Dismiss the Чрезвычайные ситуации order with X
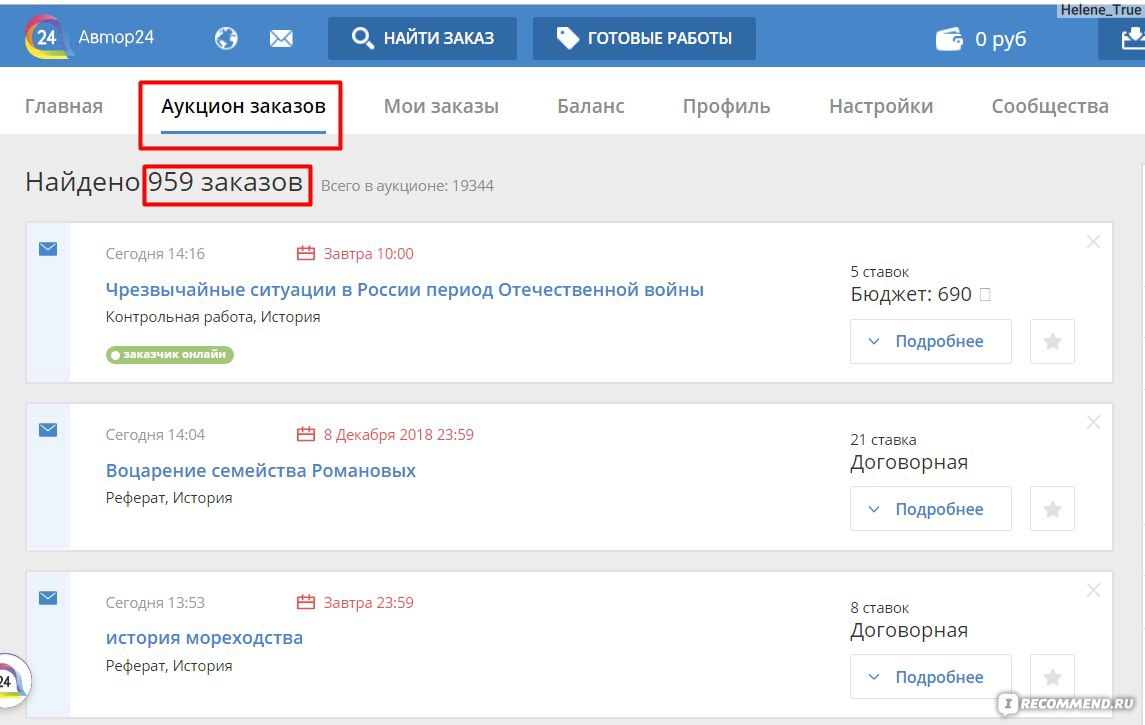Screen dimensions: 1145x725 1093,241
